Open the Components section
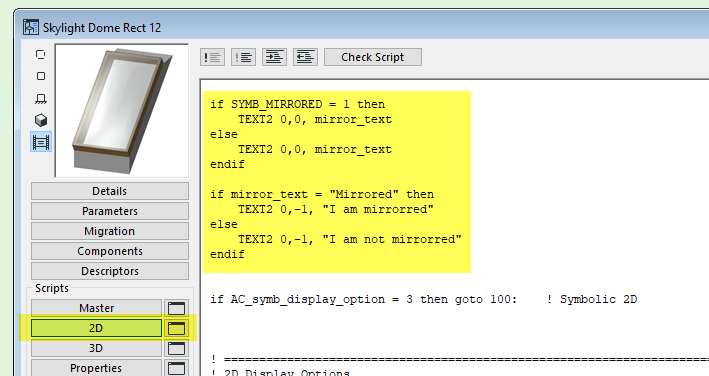The image size is (709, 376). [110, 251]
